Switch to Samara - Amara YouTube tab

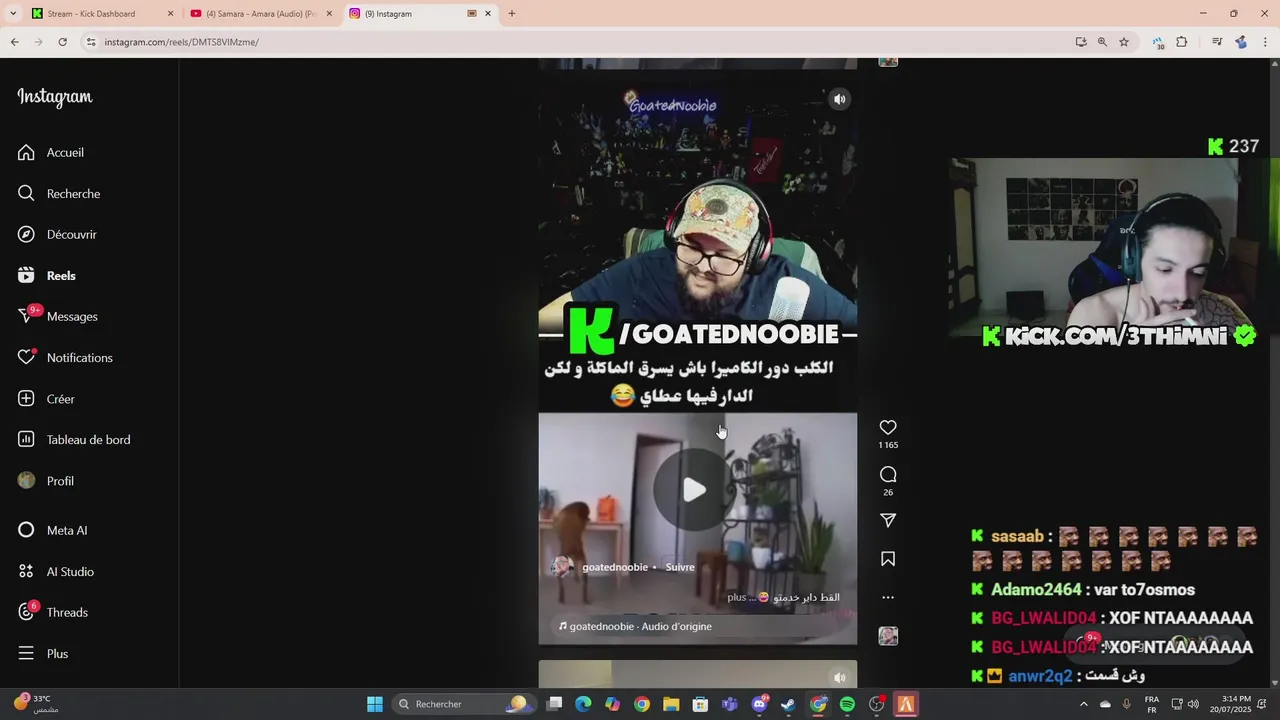260,14
